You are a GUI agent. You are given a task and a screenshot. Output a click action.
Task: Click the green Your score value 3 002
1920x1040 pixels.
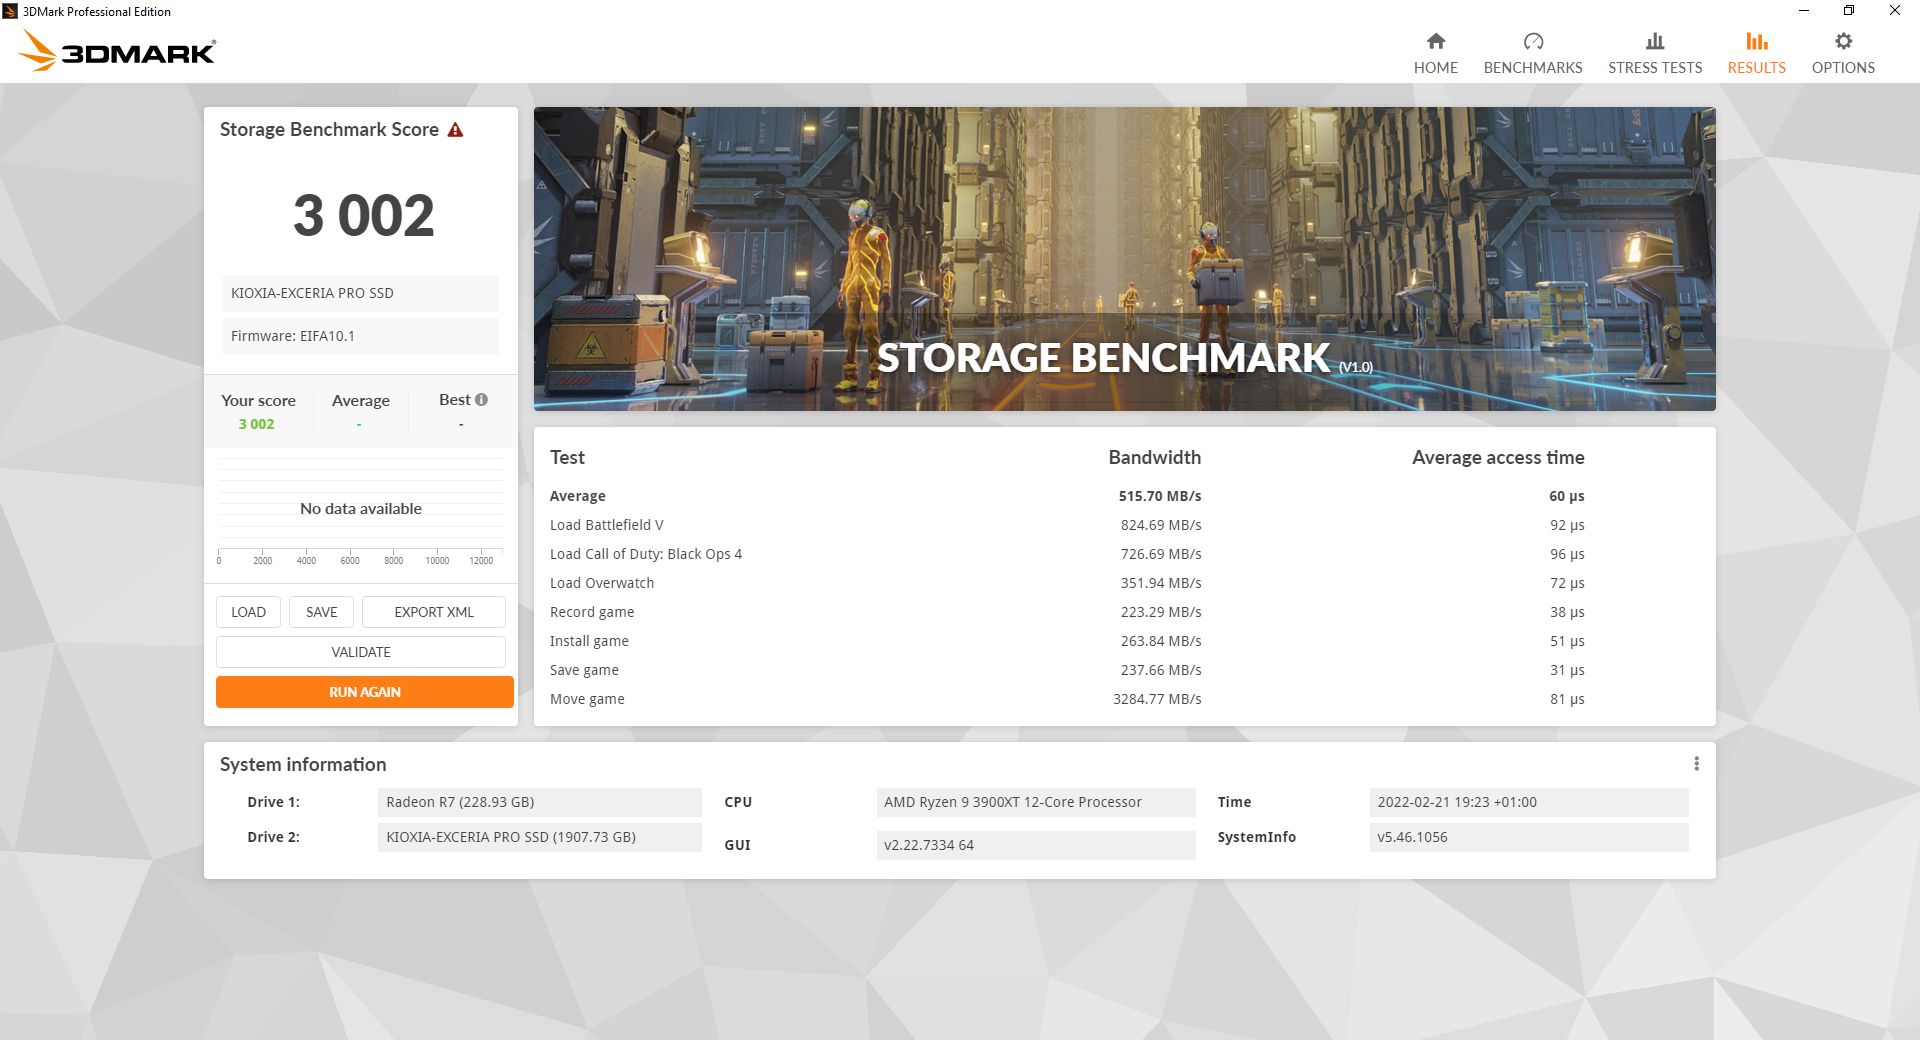pos(256,424)
